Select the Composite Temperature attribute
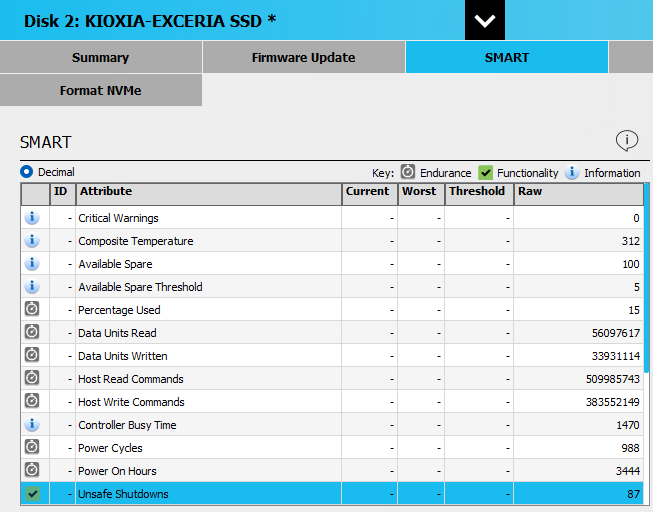The image size is (653, 512). click(x=136, y=241)
